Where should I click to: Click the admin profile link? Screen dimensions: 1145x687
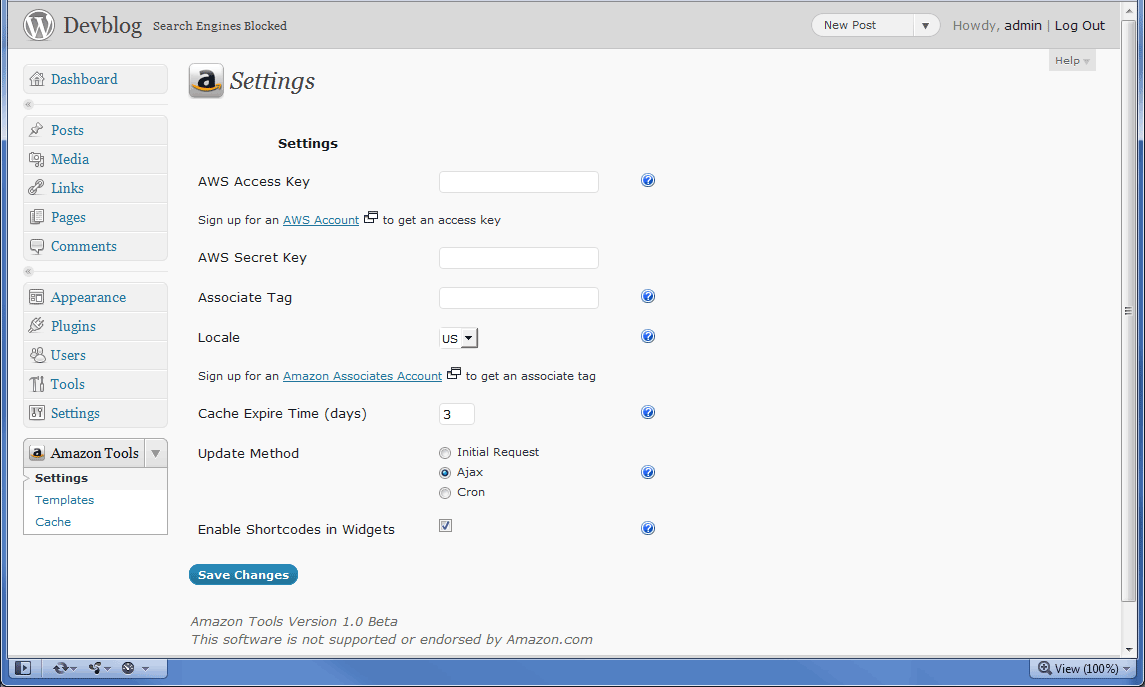[x=1022, y=26]
